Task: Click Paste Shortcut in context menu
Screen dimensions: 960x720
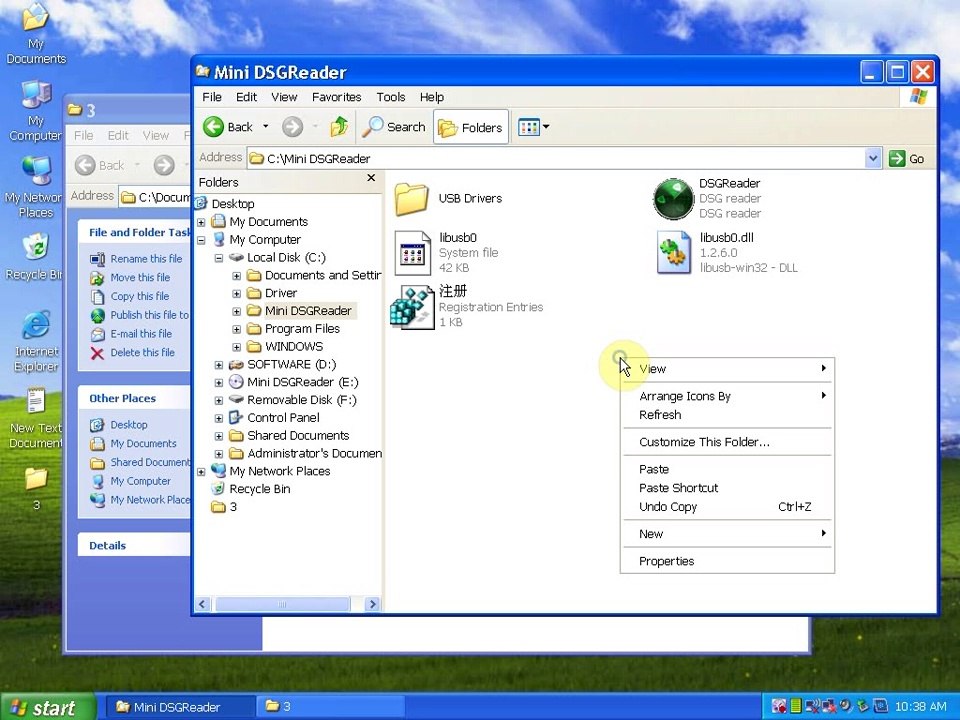Action: tap(727, 488)
